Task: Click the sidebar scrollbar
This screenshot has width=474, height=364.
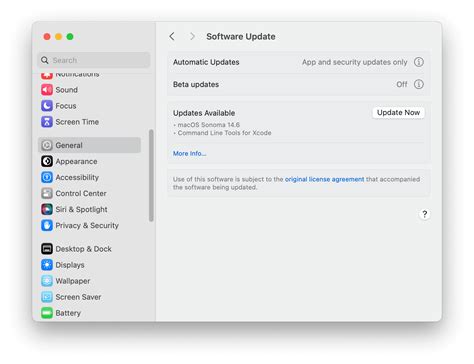Action: (151, 176)
